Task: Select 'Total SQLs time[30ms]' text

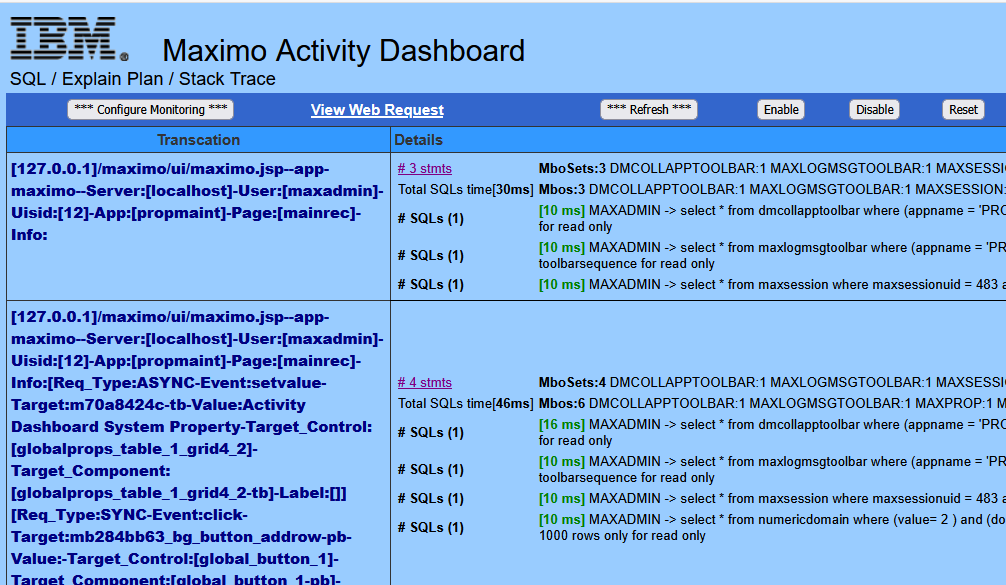Action: [x=465, y=189]
